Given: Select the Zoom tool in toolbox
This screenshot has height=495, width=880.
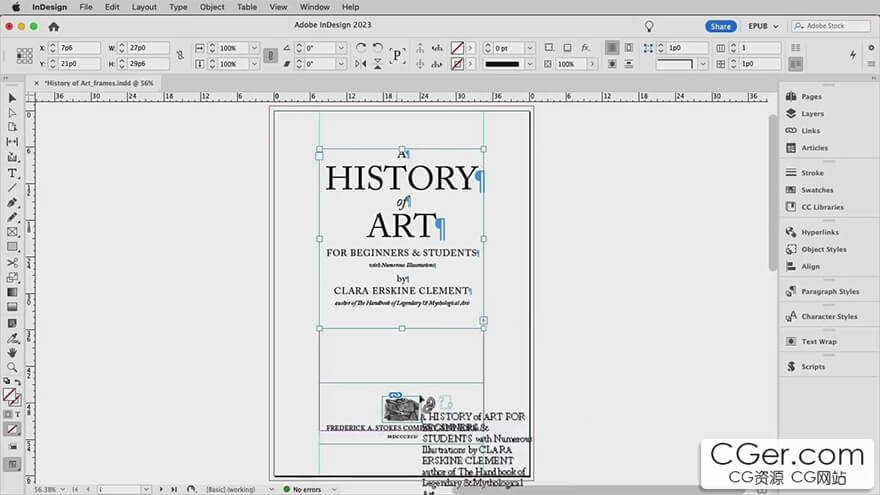Looking at the screenshot, I should [x=12, y=368].
